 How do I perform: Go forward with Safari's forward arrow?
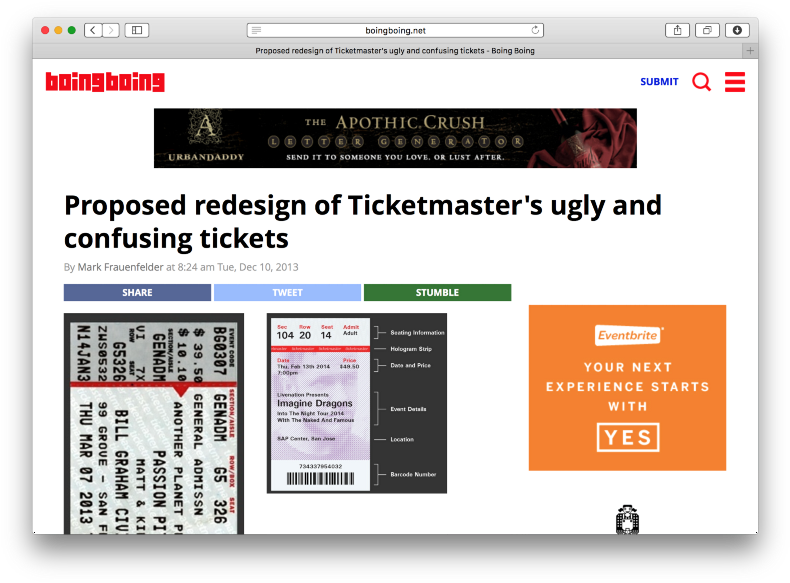coord(111,30)
